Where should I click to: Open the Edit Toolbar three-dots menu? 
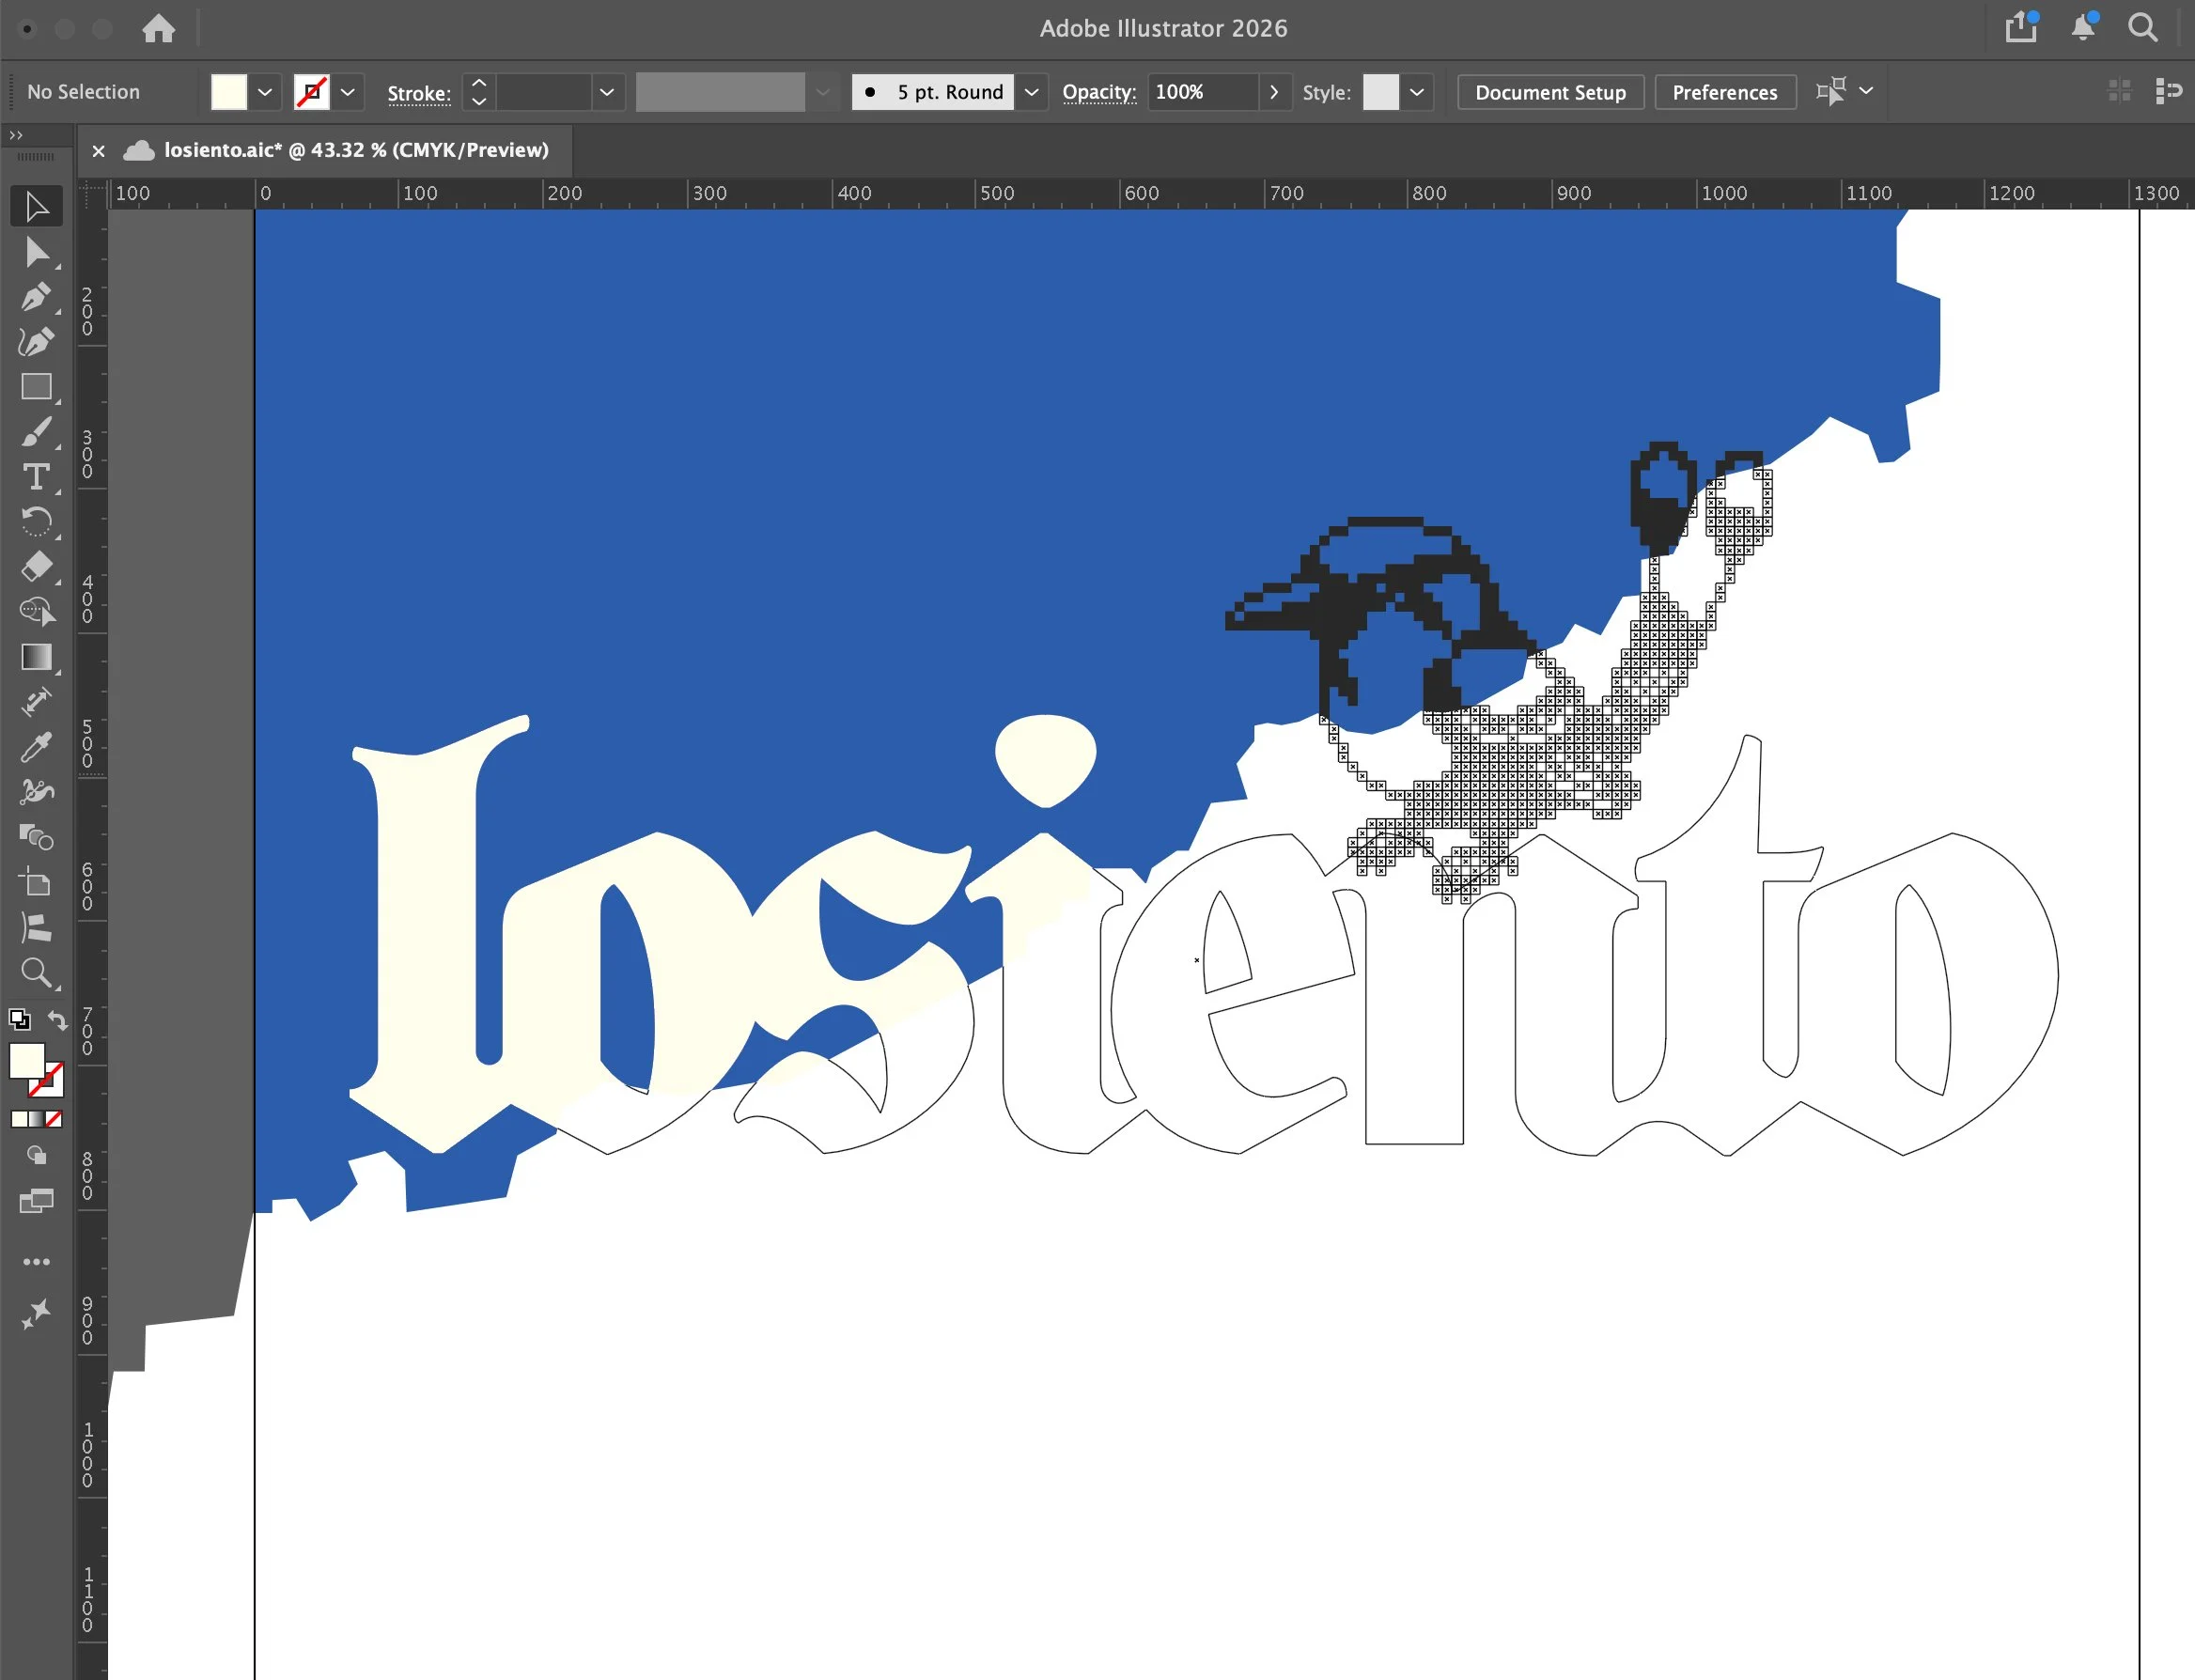point(36,1262)
